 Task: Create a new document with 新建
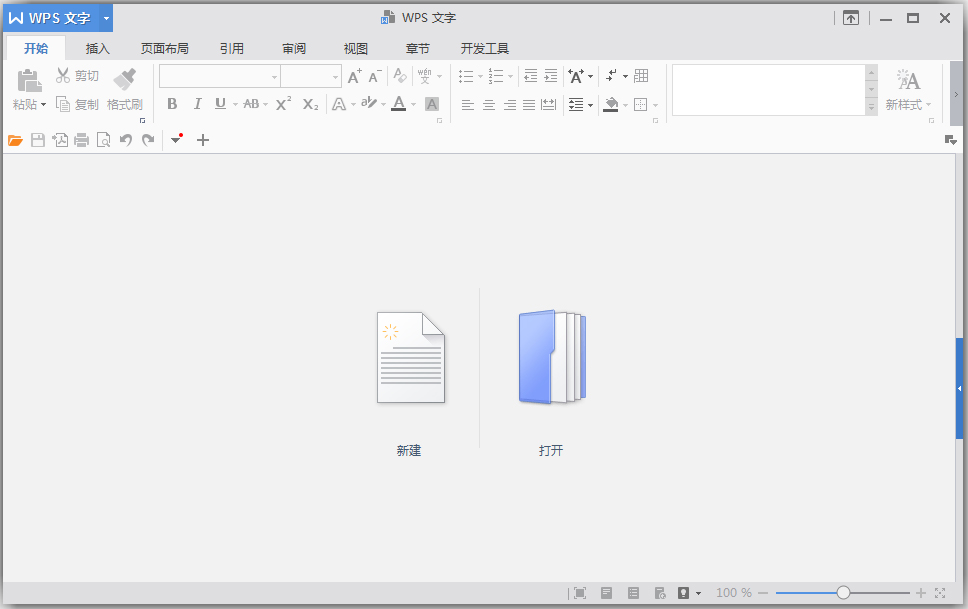(x=410, y=384)
